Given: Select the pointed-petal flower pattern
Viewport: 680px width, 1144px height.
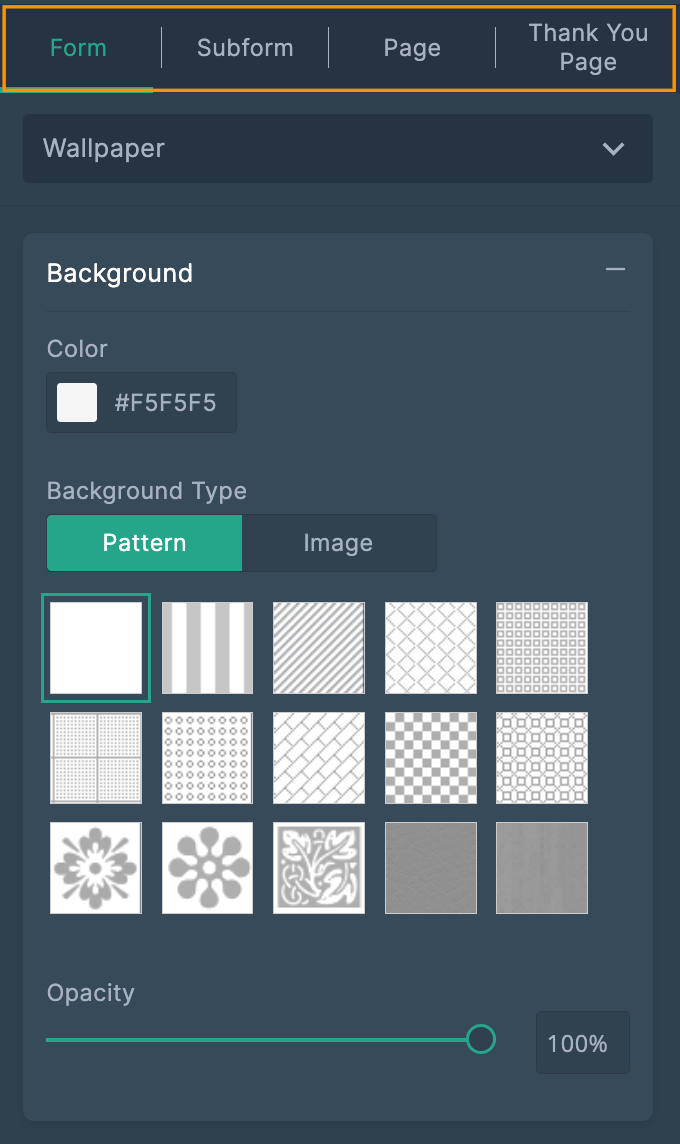Looking at the screenshot, I should pyautogui.click(x=96, y=868).
